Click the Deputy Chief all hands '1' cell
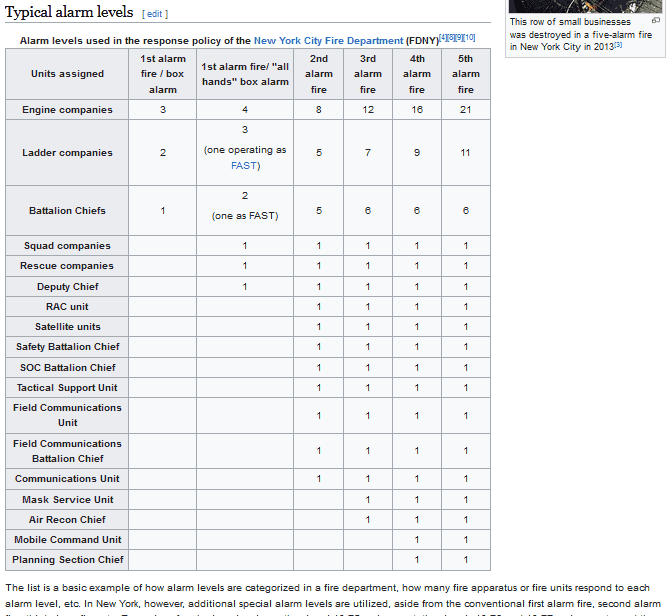The width and height of the screenshot is (669, 616). [245, 286]
